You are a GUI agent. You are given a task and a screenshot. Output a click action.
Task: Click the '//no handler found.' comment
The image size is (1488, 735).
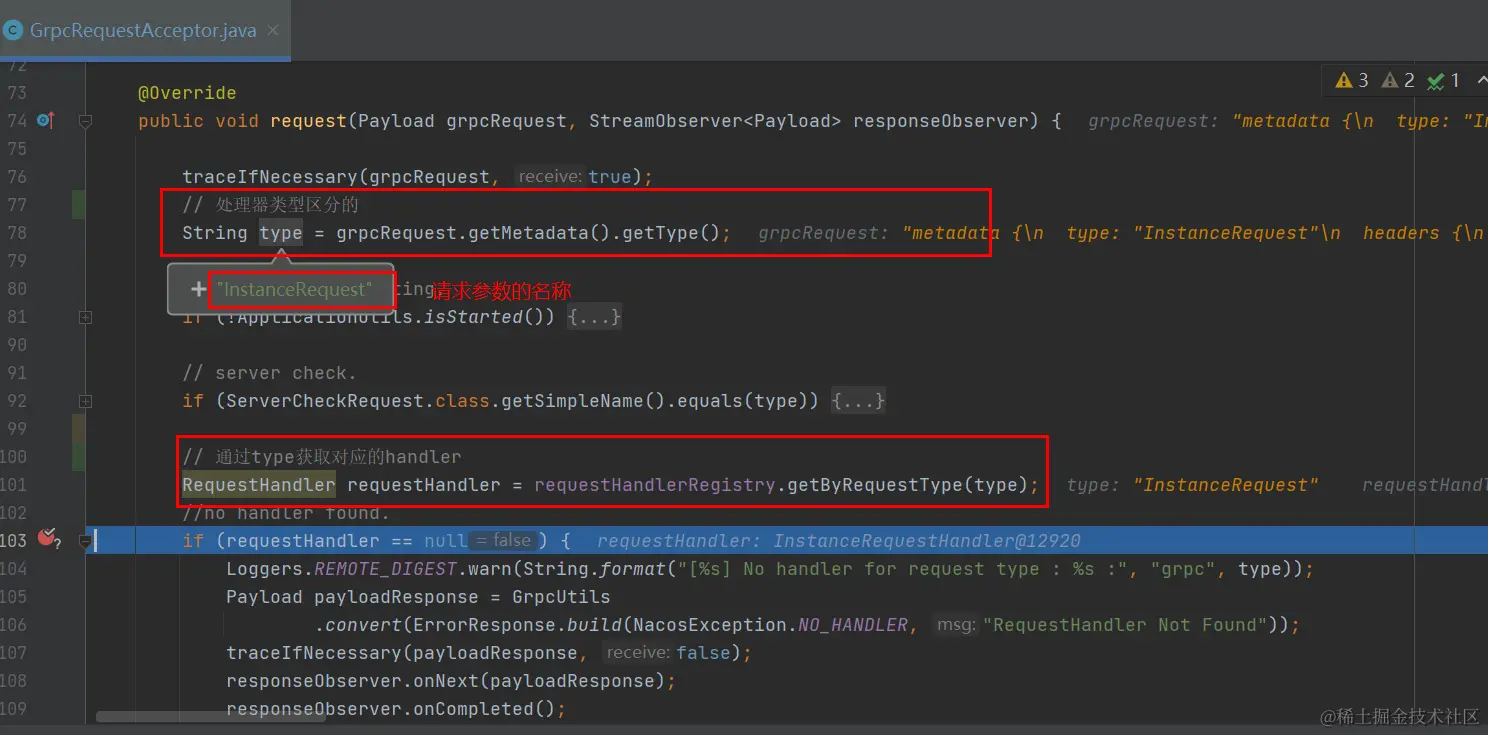[x=286, y=513]
